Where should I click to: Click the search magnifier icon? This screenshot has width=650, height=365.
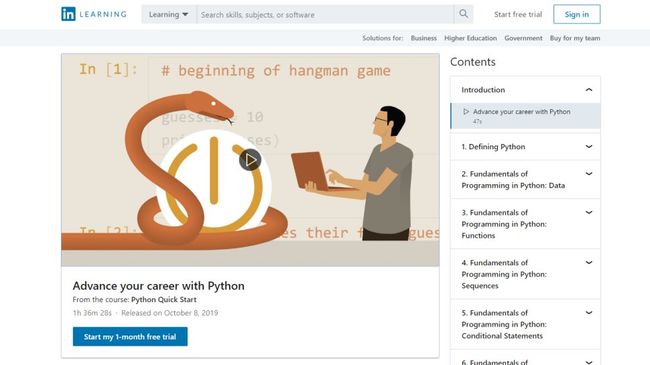[463, 14]
